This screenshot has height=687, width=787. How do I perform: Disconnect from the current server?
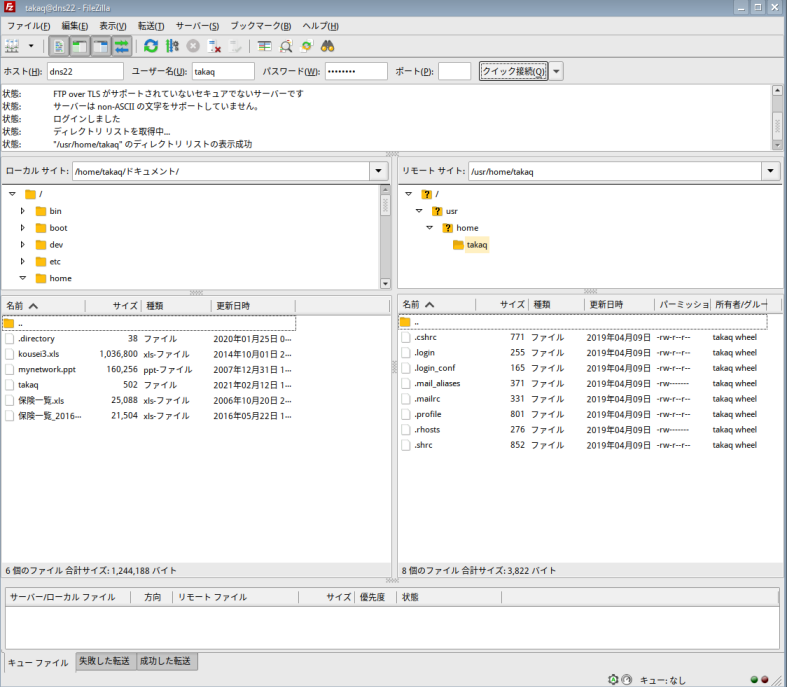[215, 47]
